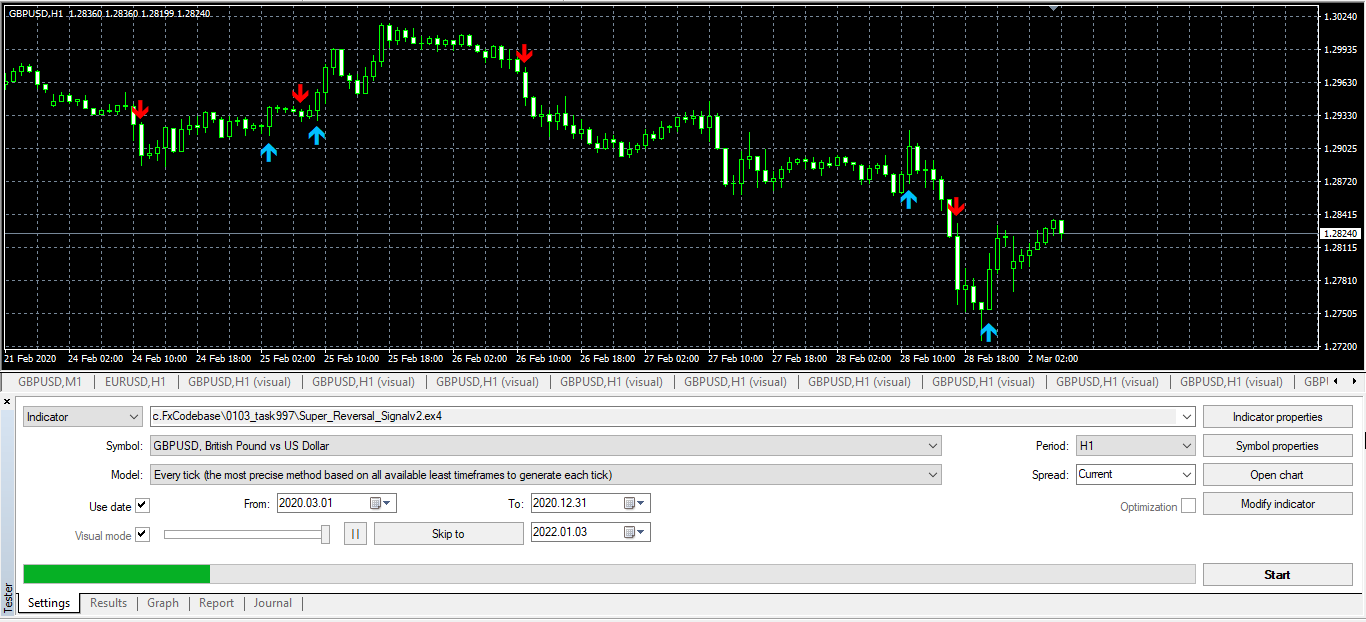Expand the Period H1 dropdown
Screen dimensions: 1366x622
1135,446
